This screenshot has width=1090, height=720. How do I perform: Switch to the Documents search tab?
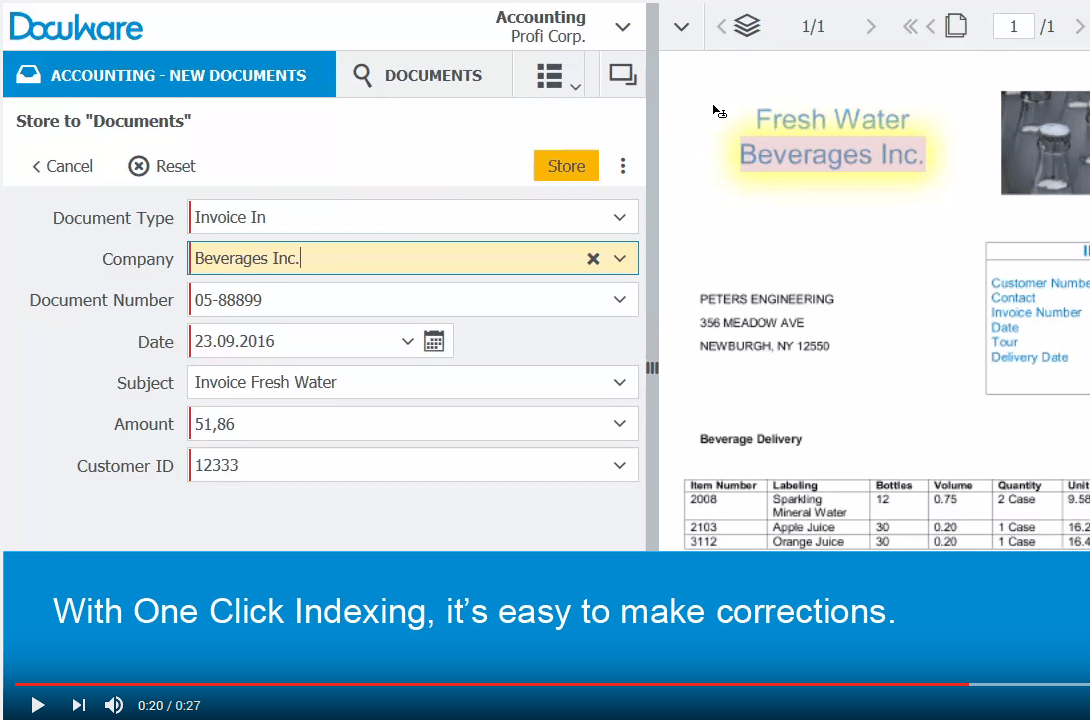coord(419,76)
